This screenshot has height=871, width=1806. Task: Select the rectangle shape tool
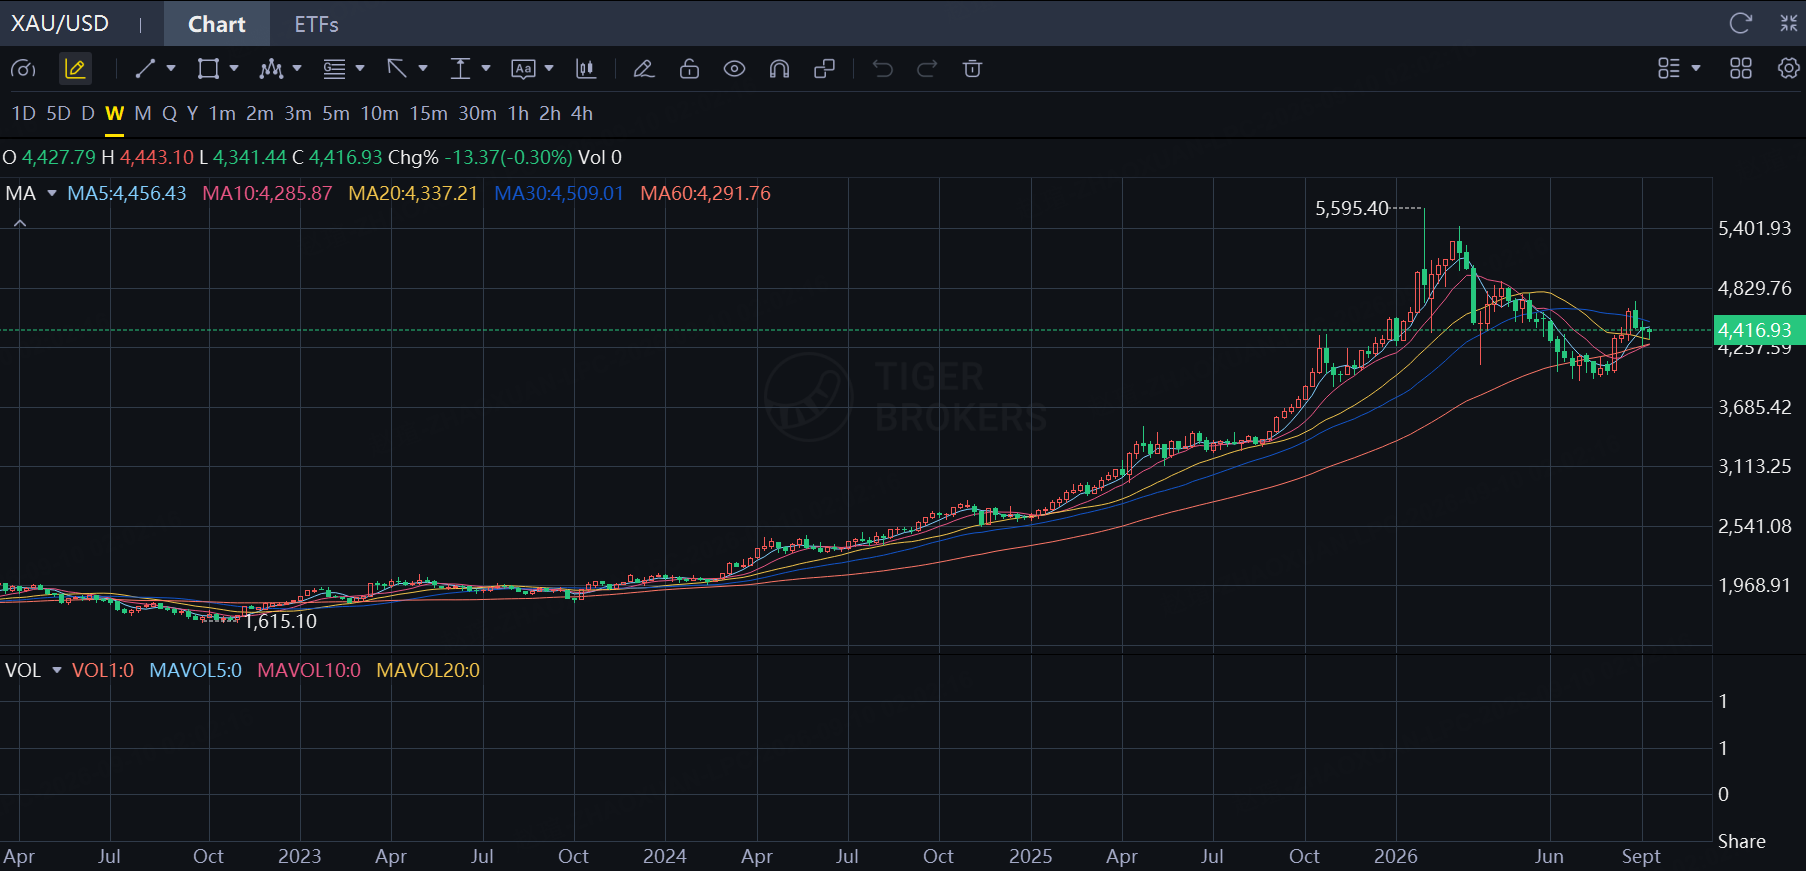(208, 68)
